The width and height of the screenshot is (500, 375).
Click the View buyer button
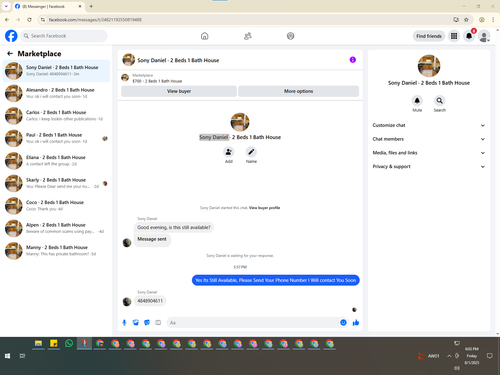179,91
